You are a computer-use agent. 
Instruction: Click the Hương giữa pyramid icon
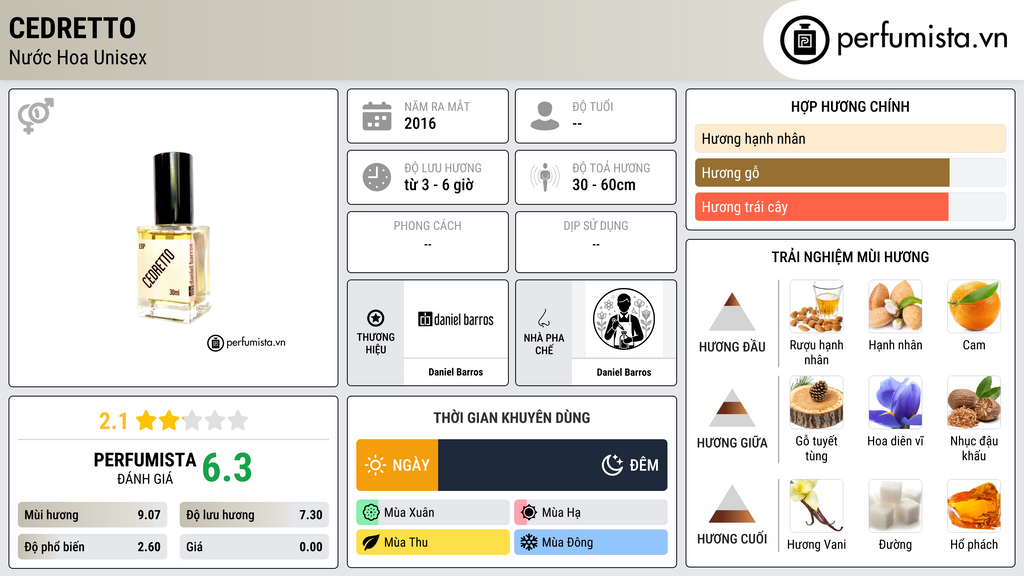click(x=732, y=408)
